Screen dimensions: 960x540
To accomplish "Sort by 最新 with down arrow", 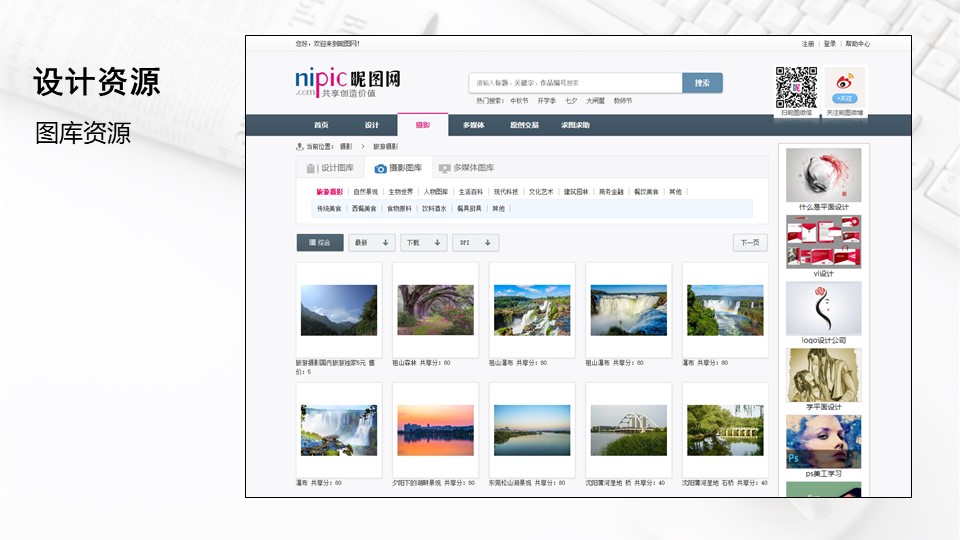I will click(x=372, y=242).
